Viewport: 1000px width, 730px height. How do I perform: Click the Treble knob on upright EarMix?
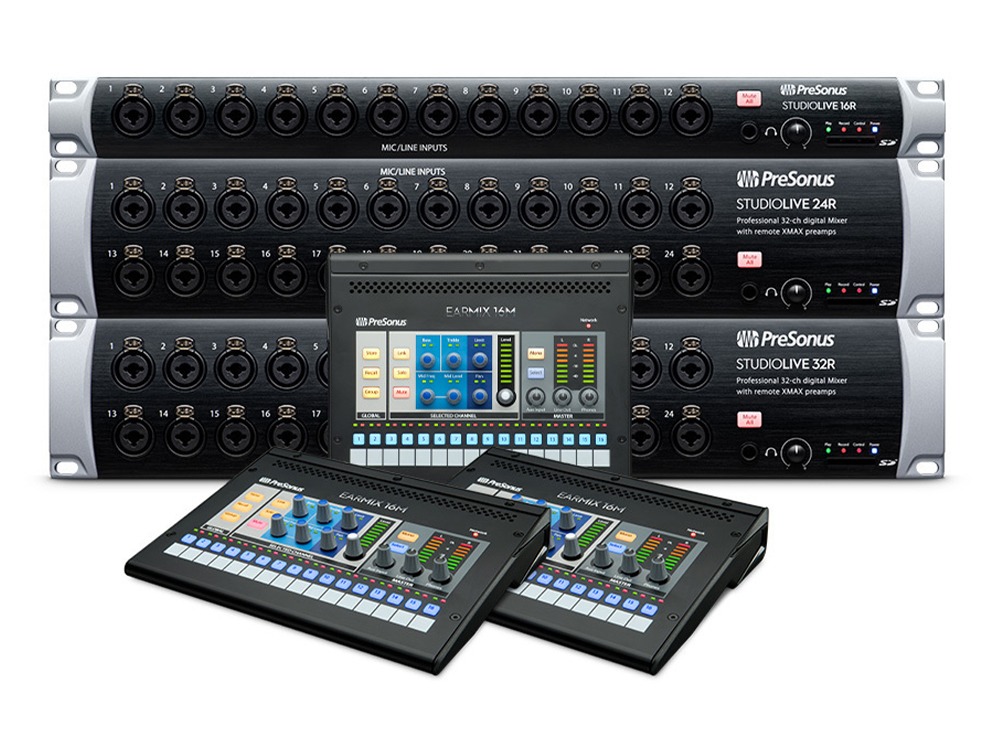click(x=453, y=360)
